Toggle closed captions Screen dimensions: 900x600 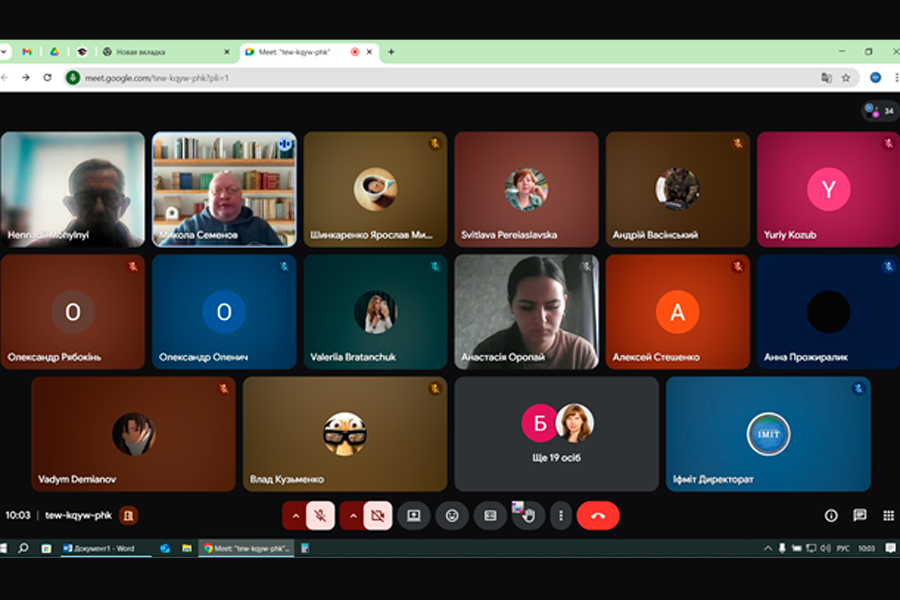pyautogui.click(x=490, y=516)
